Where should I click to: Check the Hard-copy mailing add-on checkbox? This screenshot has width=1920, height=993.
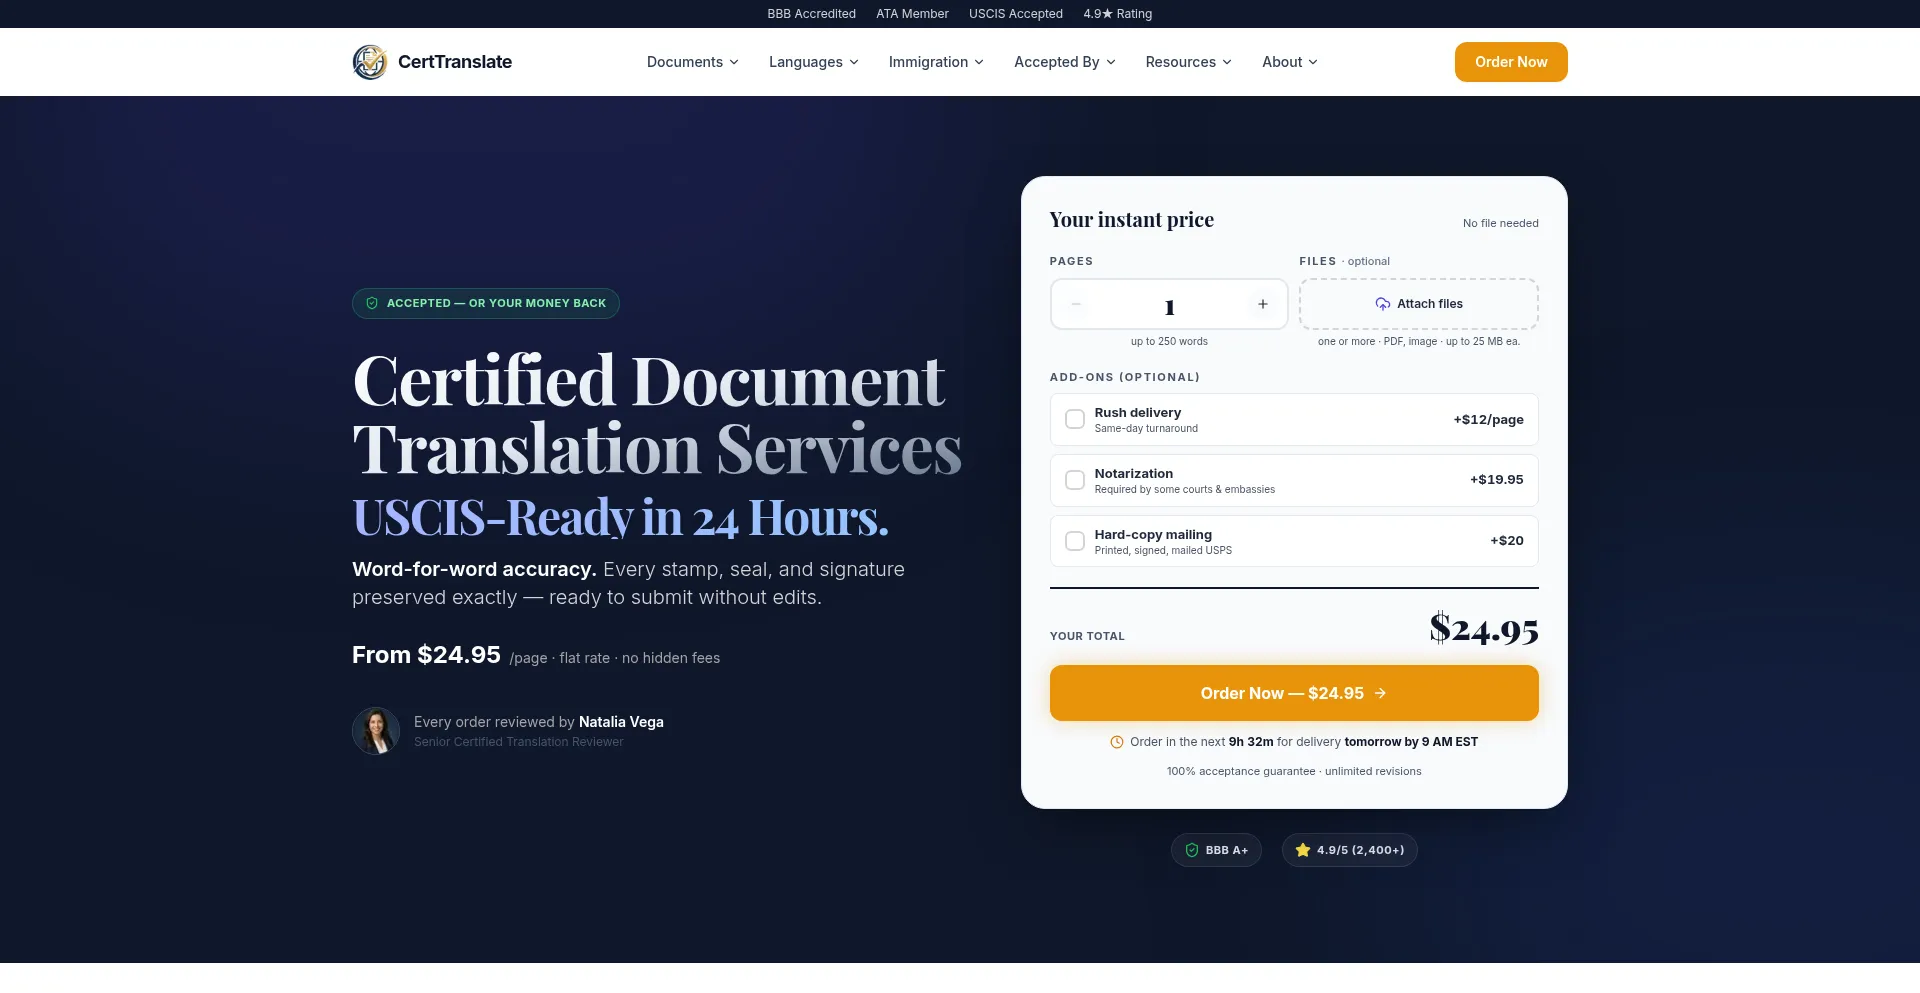(x=1075, y=541)
